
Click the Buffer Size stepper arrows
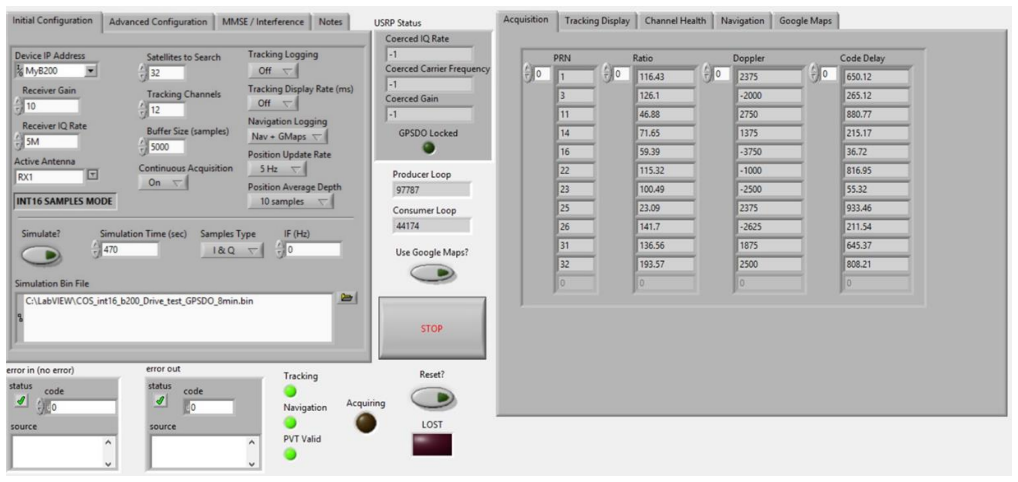[x=143, y=147]
